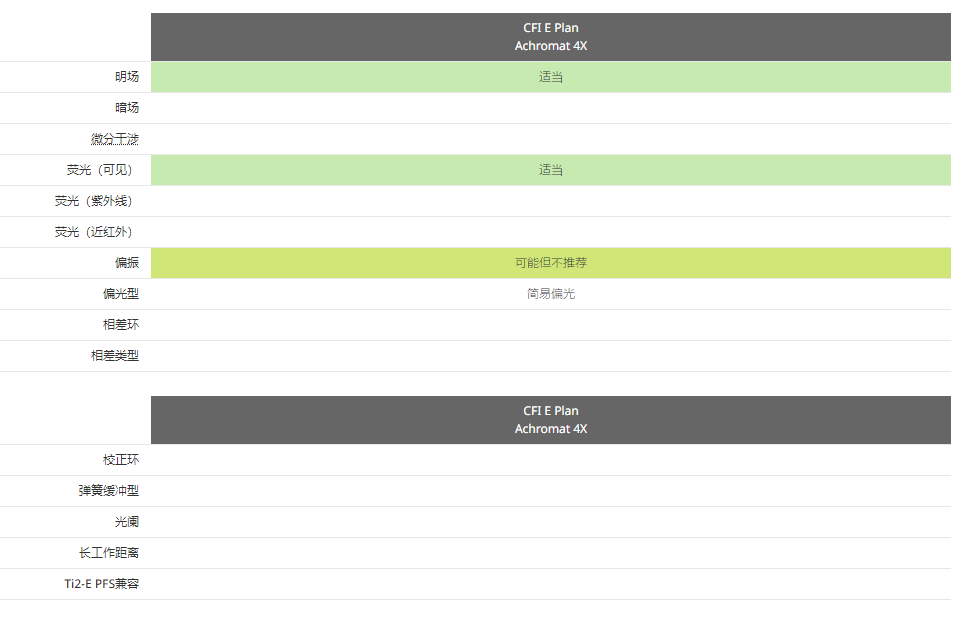Click the 相差环 row label
This screenshot has height=618, width=967.
[120, 325]
